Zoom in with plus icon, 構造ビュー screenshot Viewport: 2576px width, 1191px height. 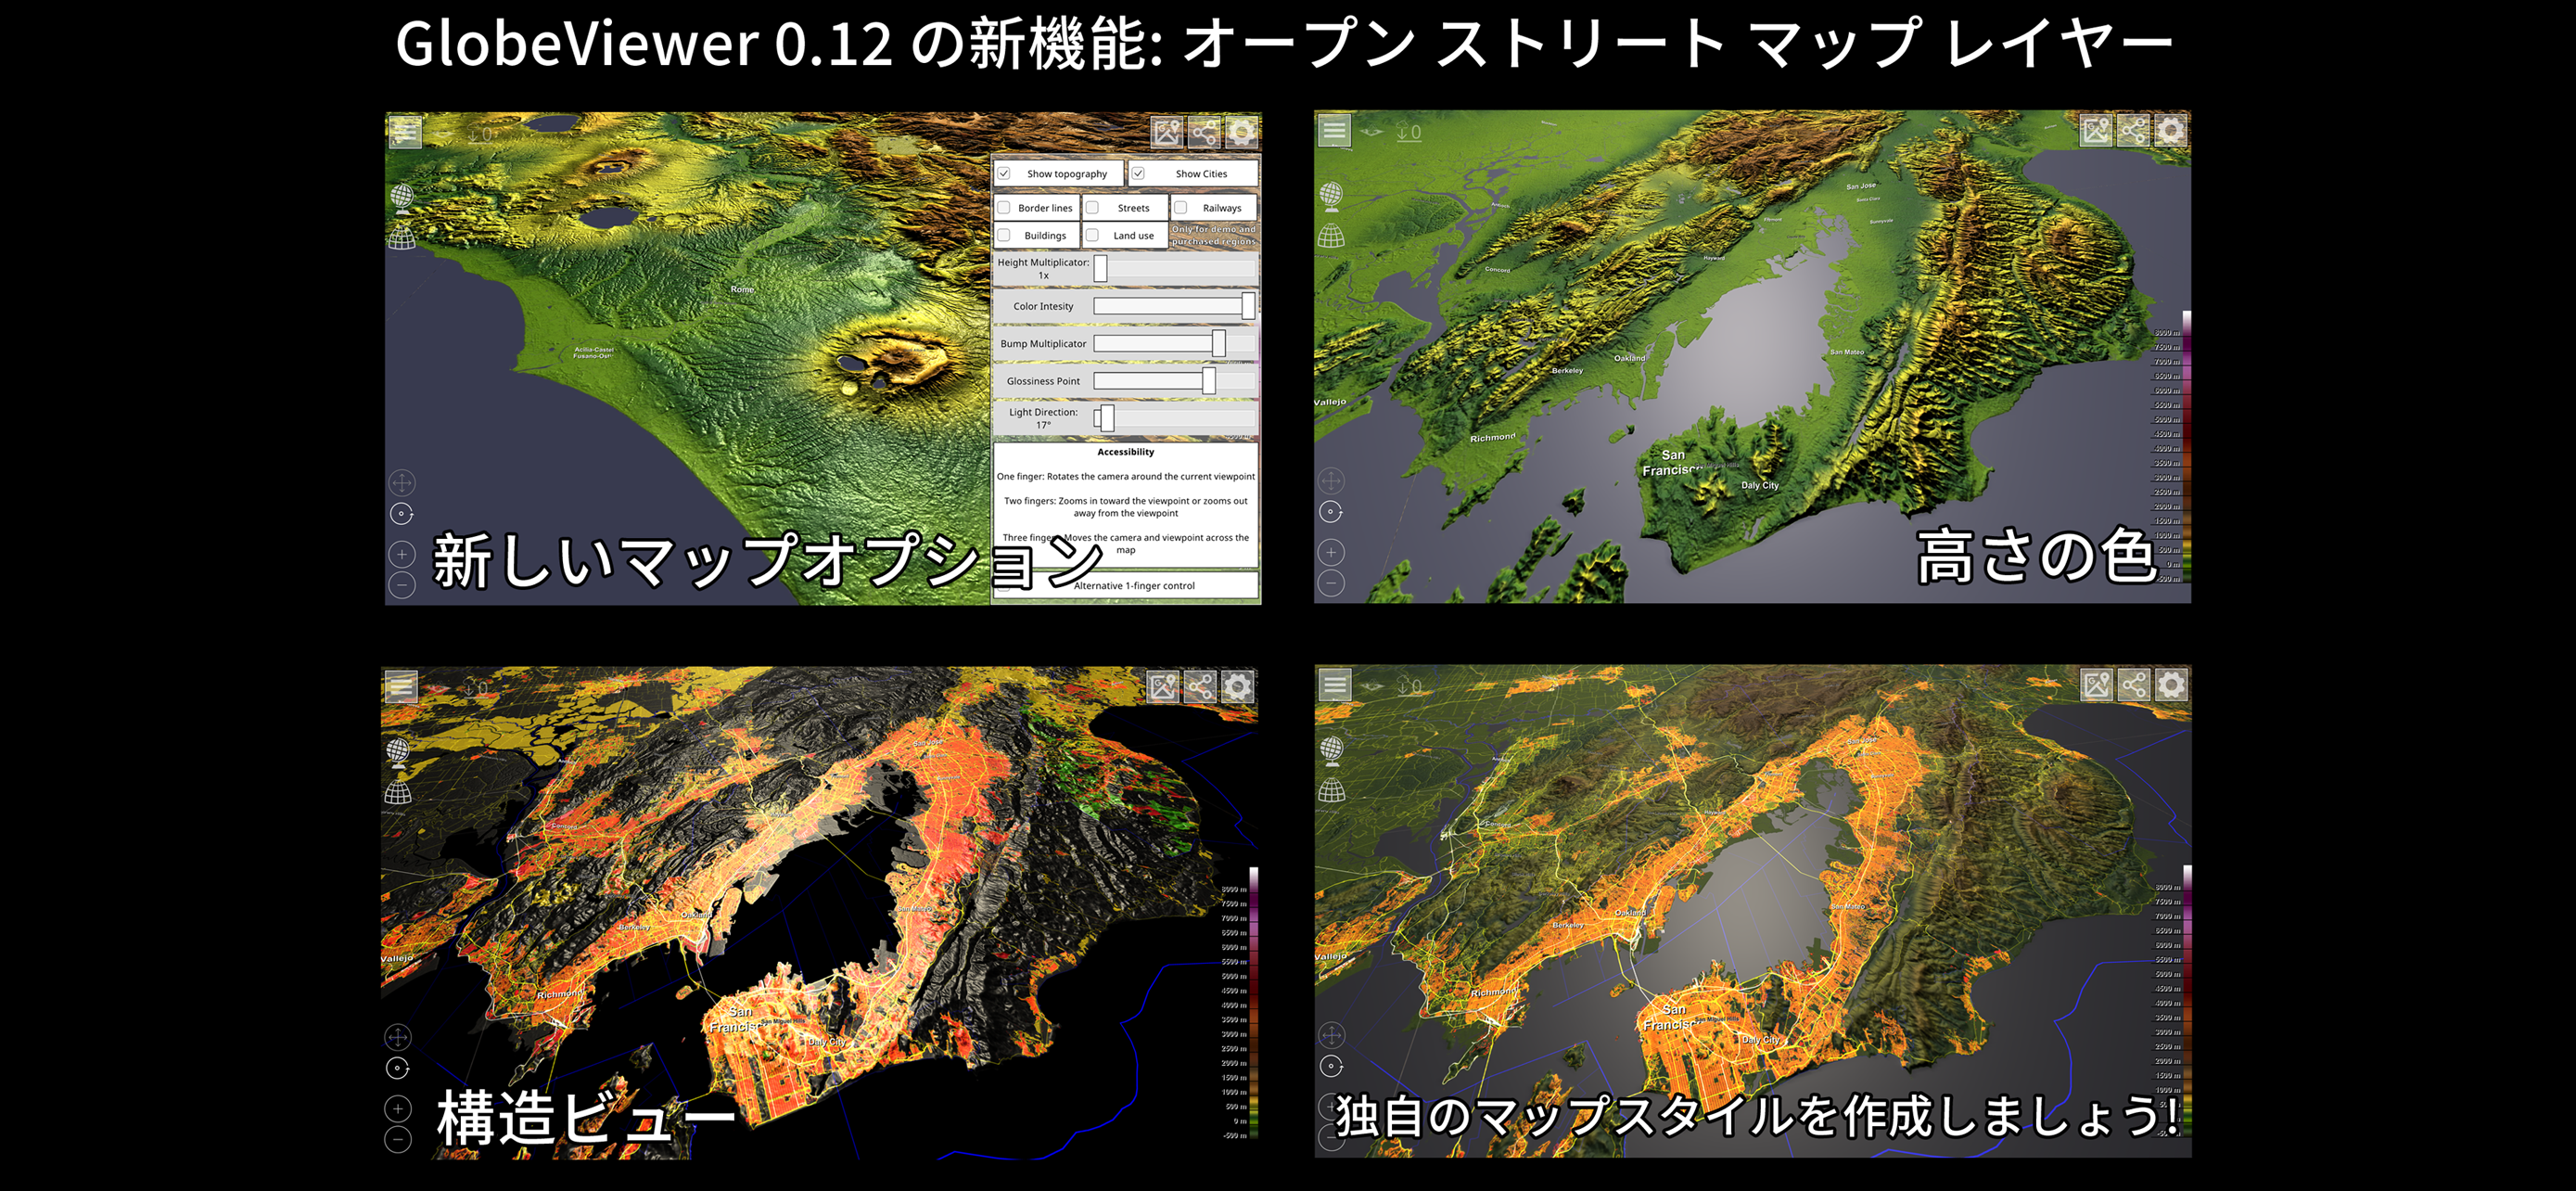tap(398, 1108)
